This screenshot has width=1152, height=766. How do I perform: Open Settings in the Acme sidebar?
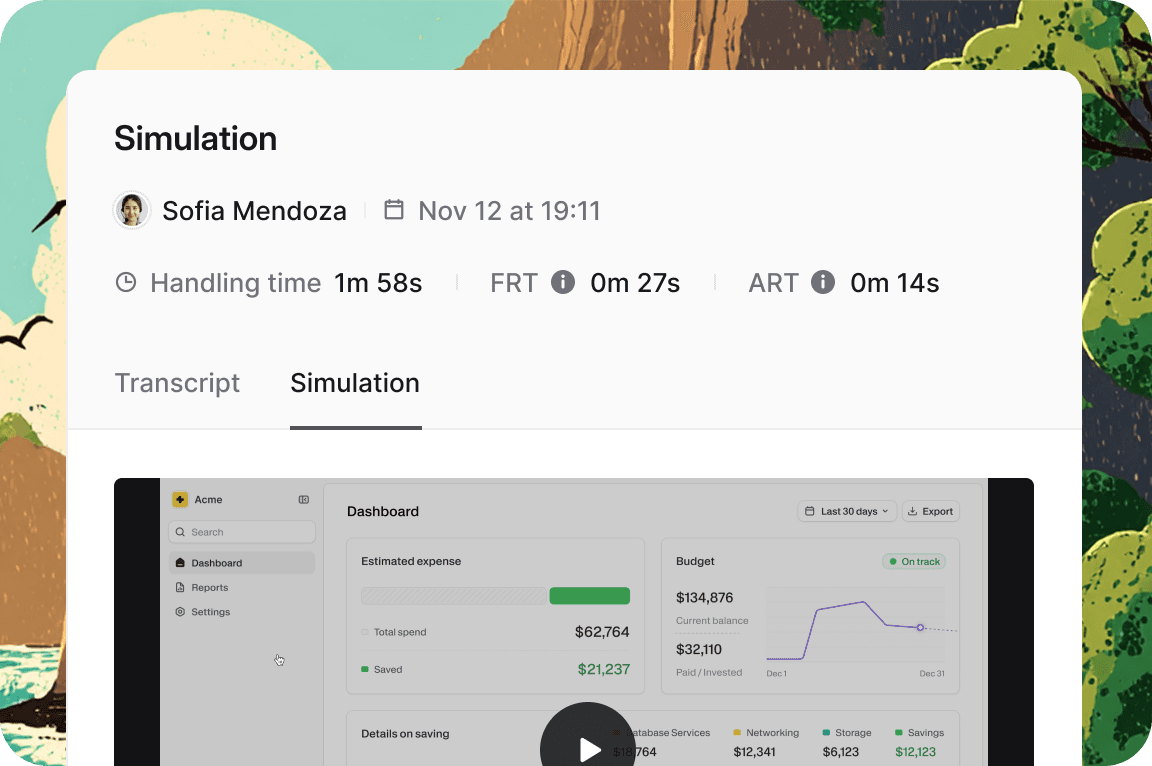point(242,612)
